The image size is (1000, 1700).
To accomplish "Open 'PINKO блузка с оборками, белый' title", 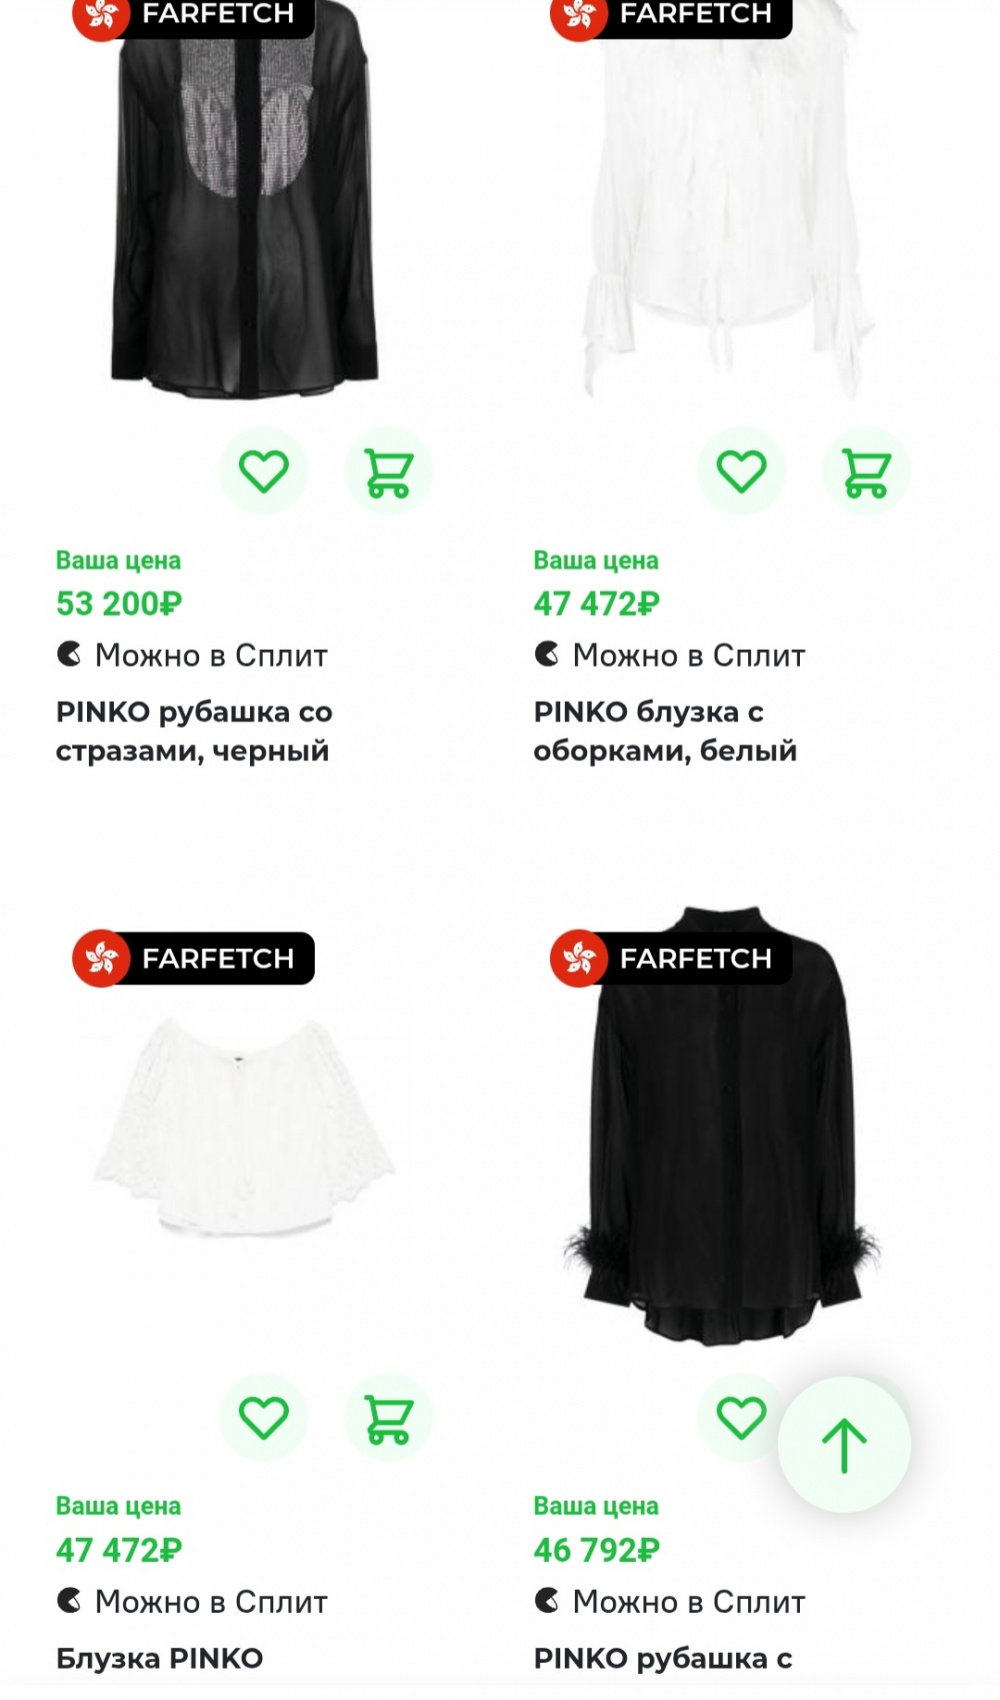I will (x=665, y=731).
